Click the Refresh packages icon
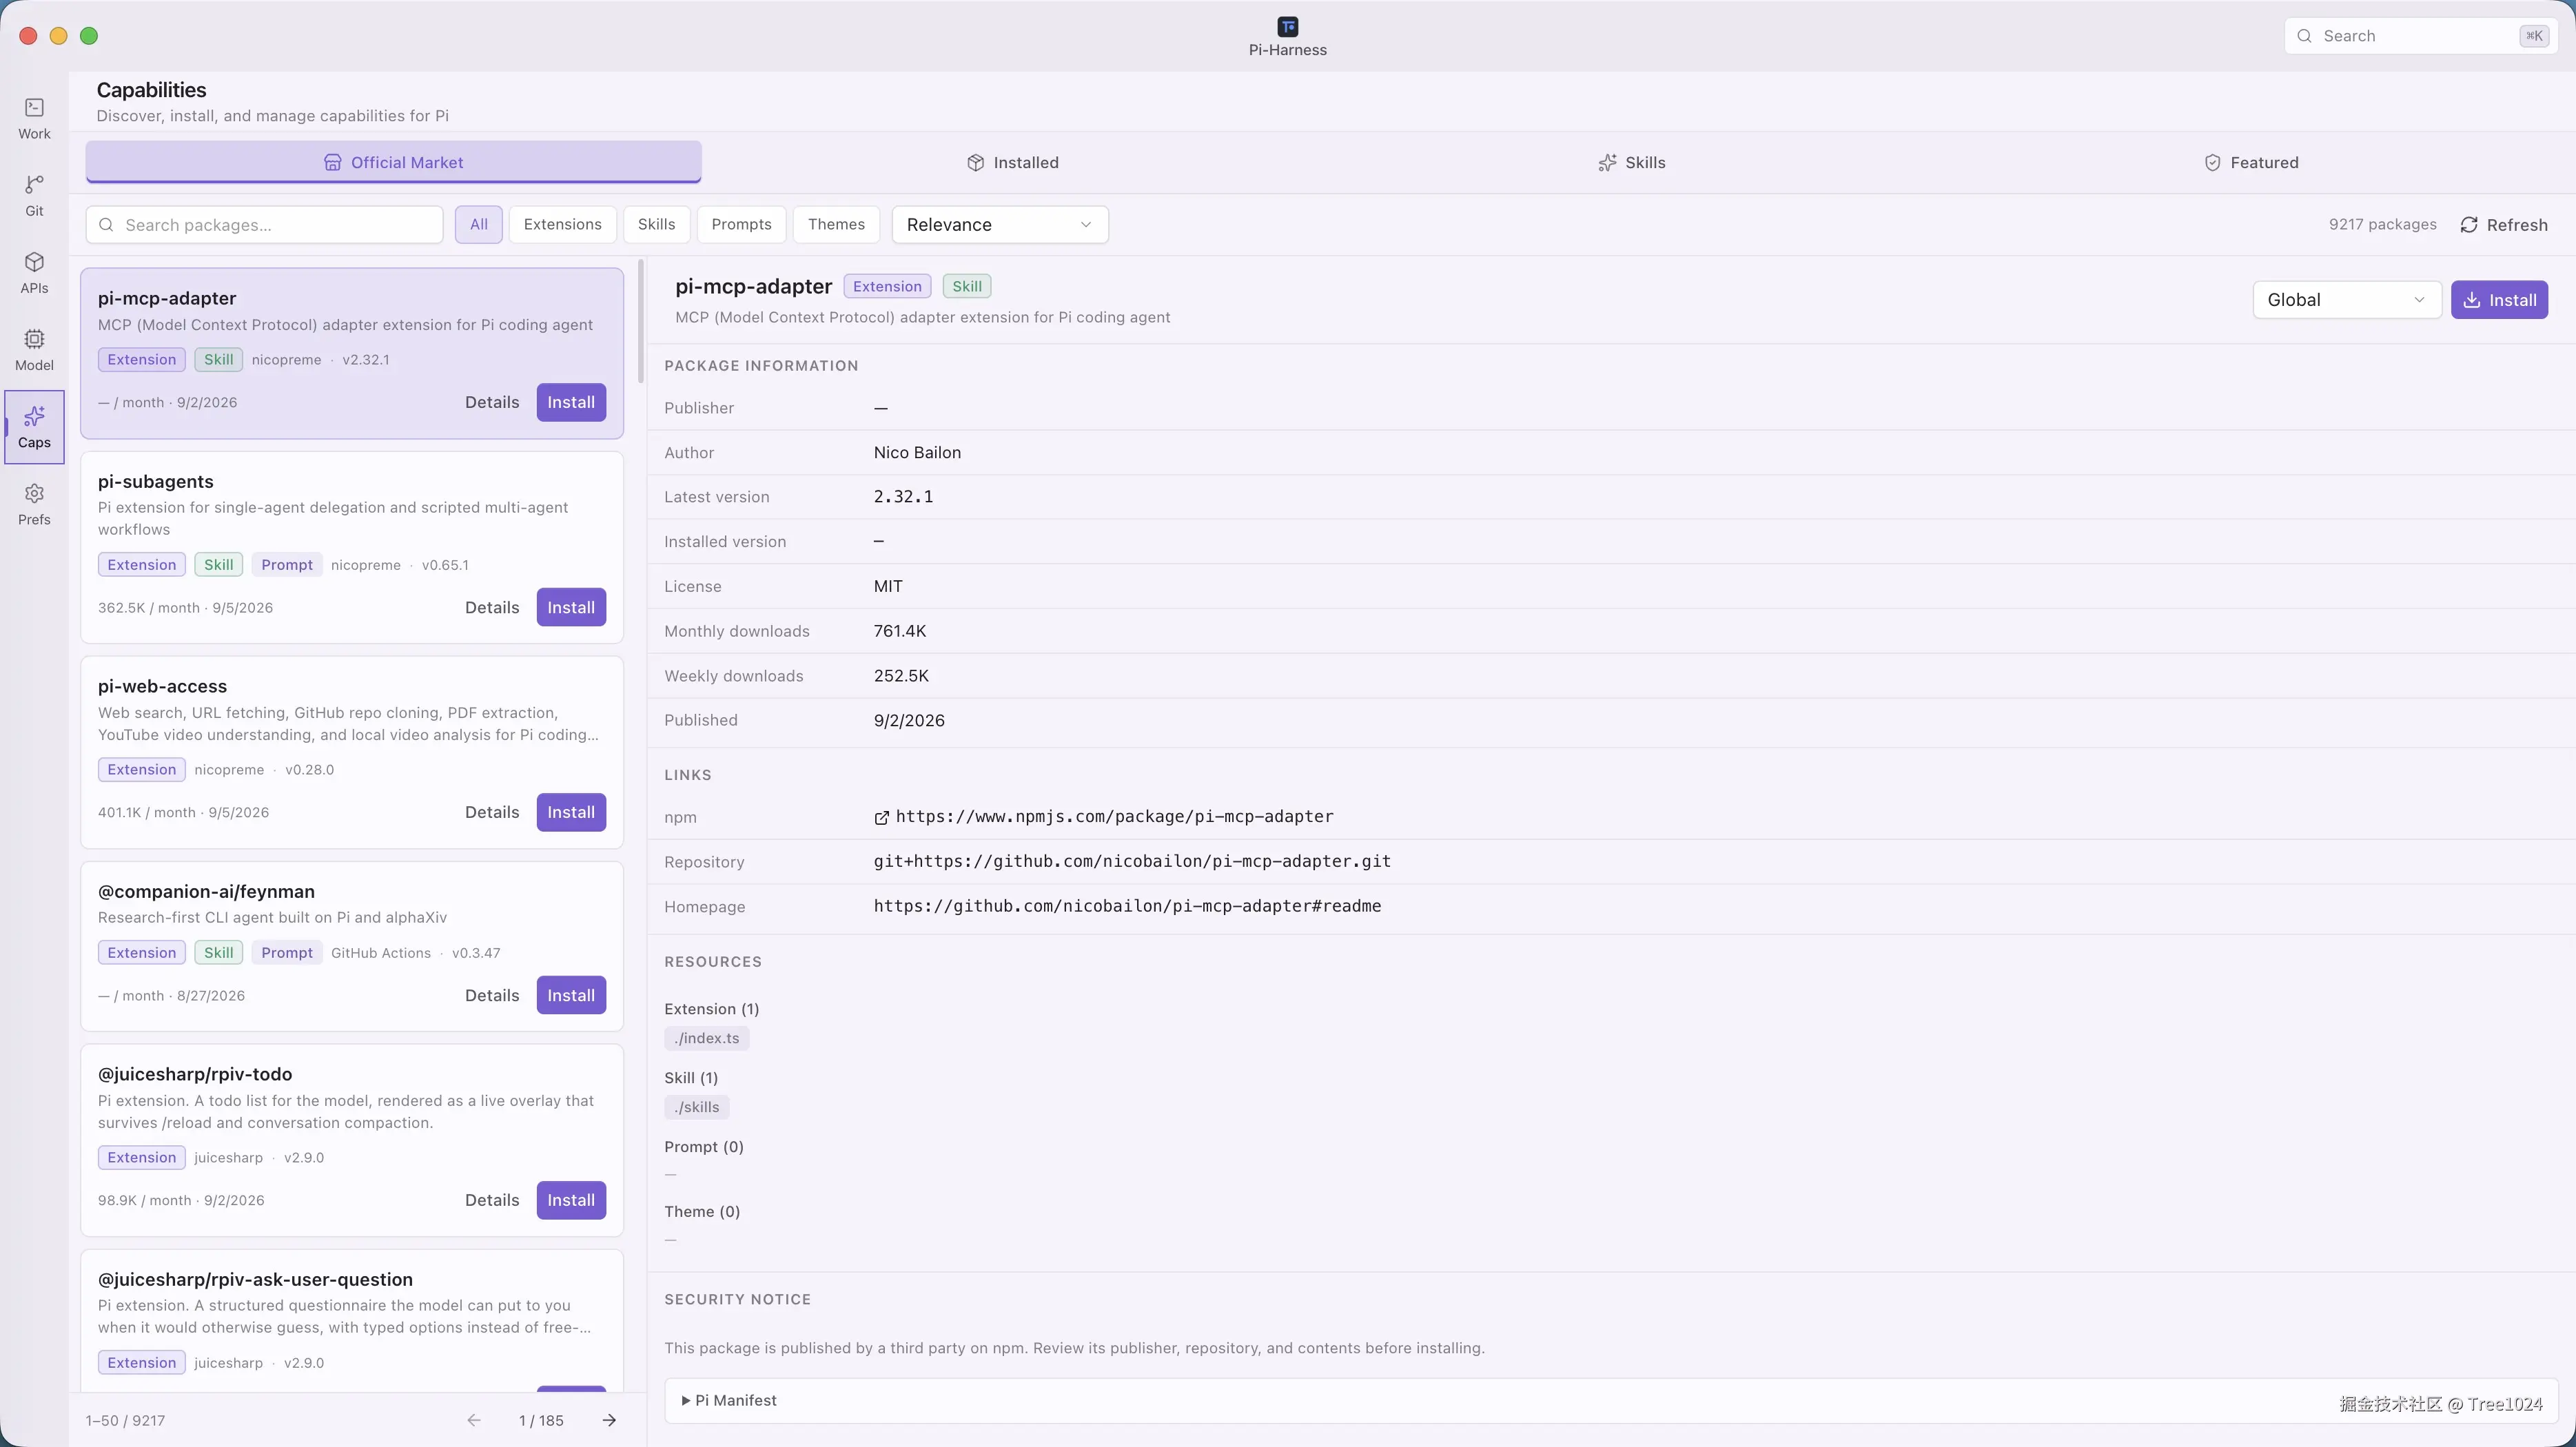 [x=2469, y=225]
